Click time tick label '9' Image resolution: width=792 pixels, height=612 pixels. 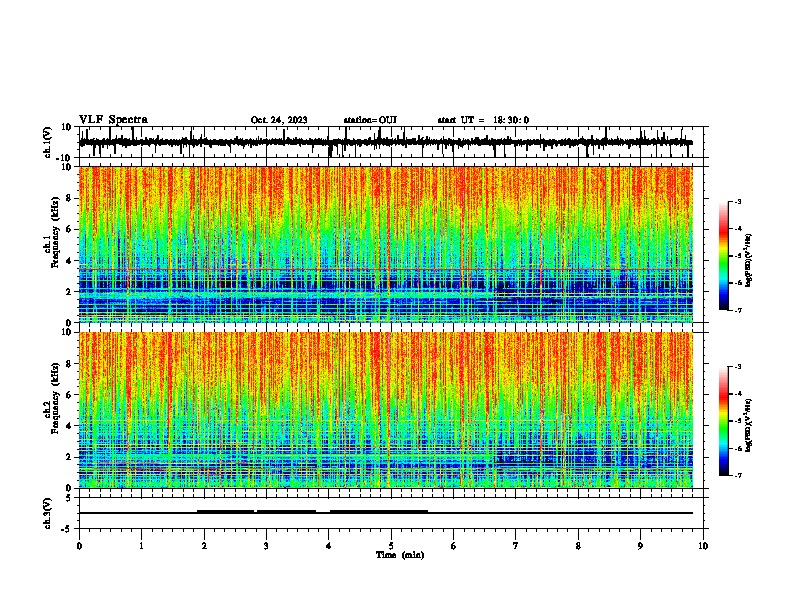coord(640,545)
